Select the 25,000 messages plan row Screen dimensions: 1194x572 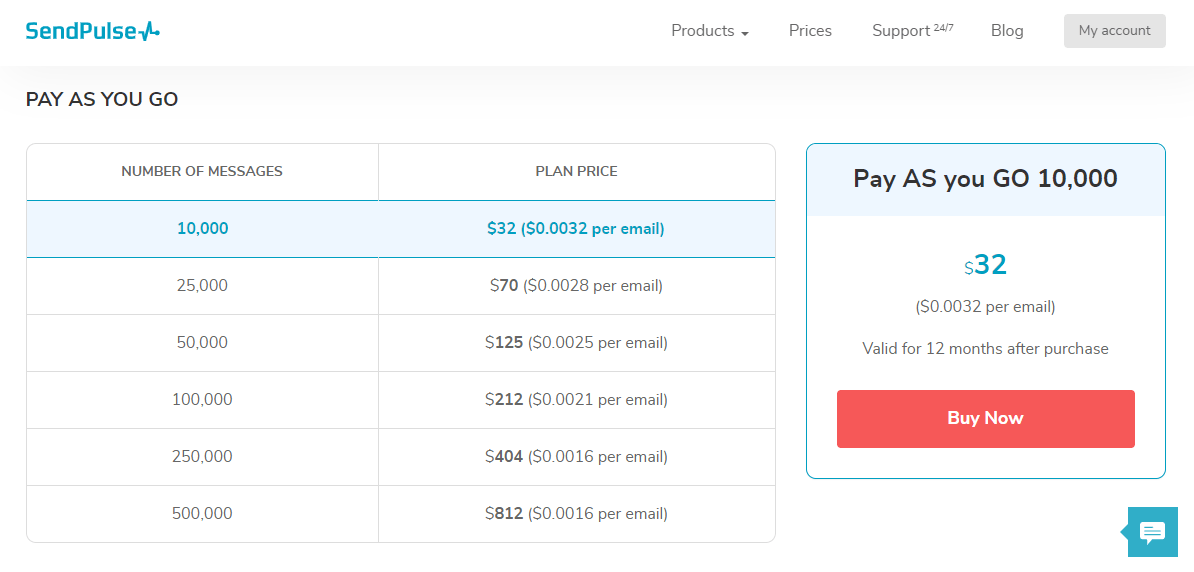pyautogui.click(x=202, y=286)
